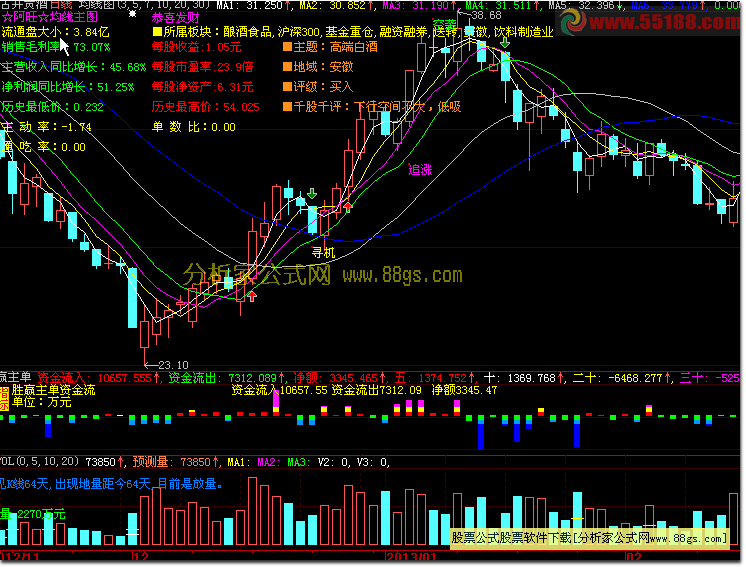Open the 指标 icon beside 胜赢主单资金流
The width and height of the screenshot is (746, 567).
(4, 399)
